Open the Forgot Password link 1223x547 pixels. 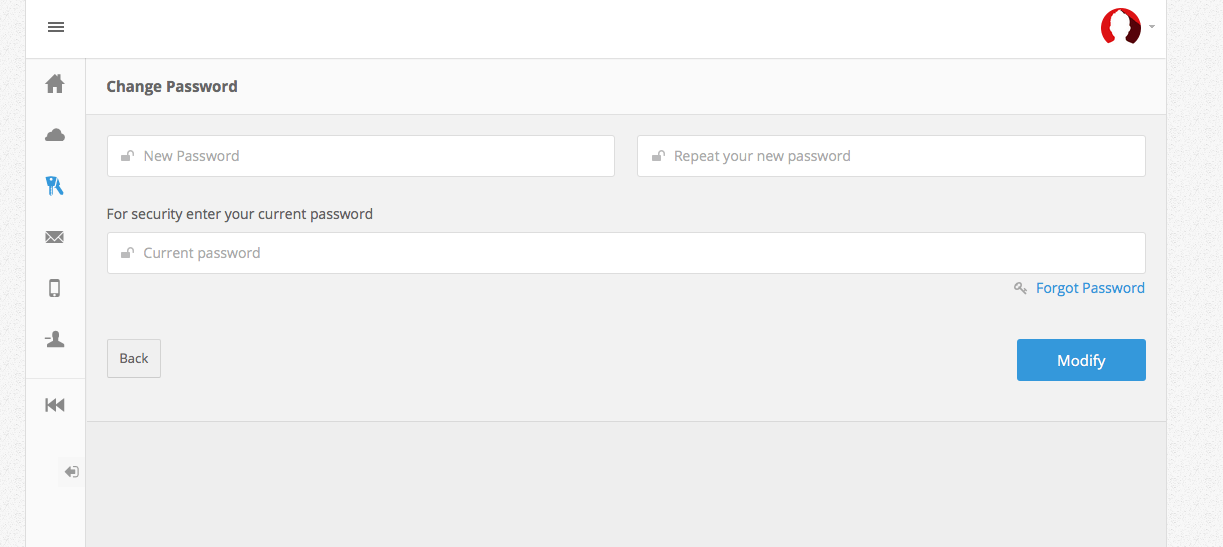1090,288
